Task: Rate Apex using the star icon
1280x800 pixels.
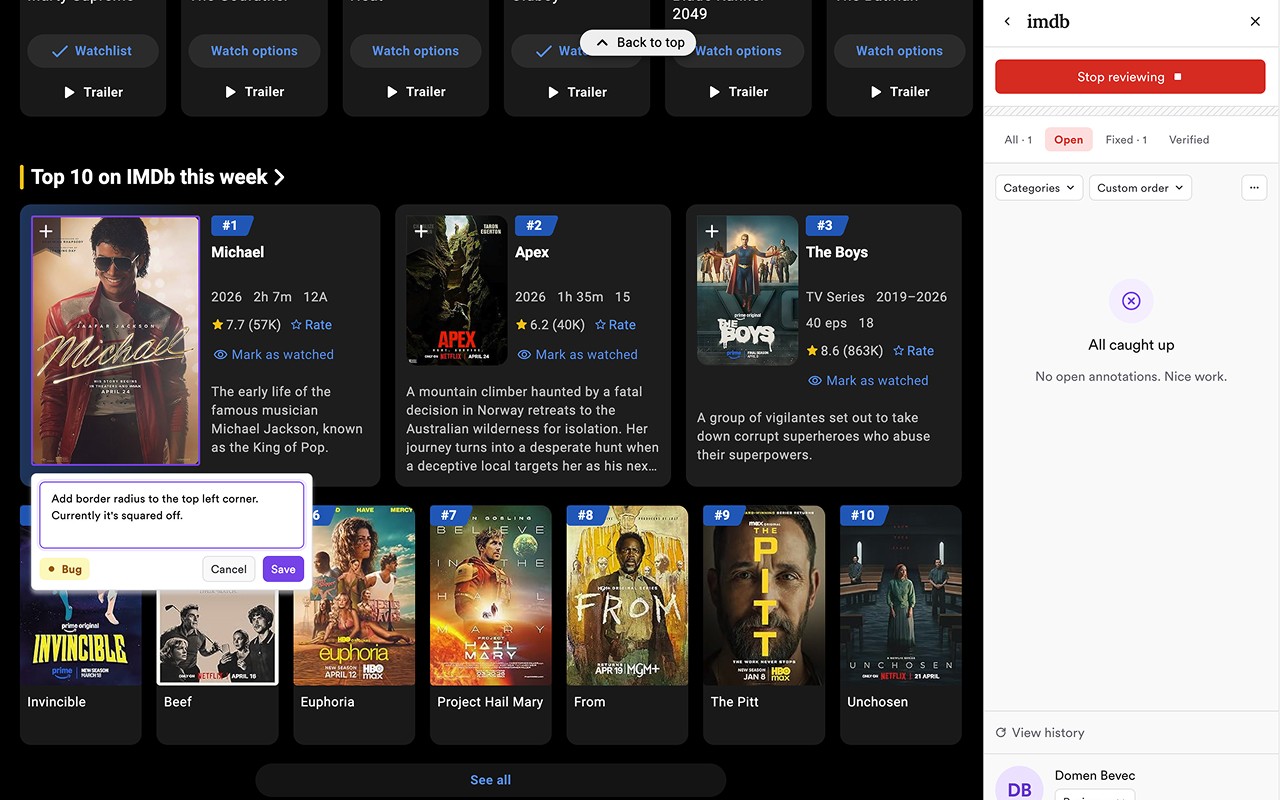Action: tap(615, 325)
